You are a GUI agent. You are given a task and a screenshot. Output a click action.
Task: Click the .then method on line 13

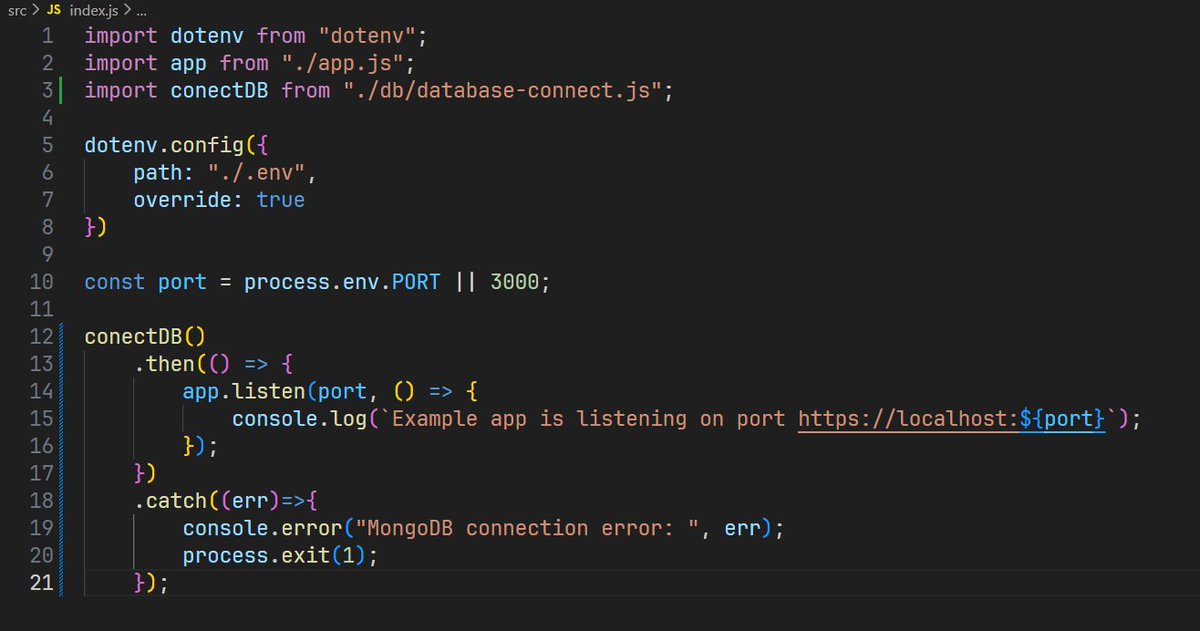(x=164, y=364)
